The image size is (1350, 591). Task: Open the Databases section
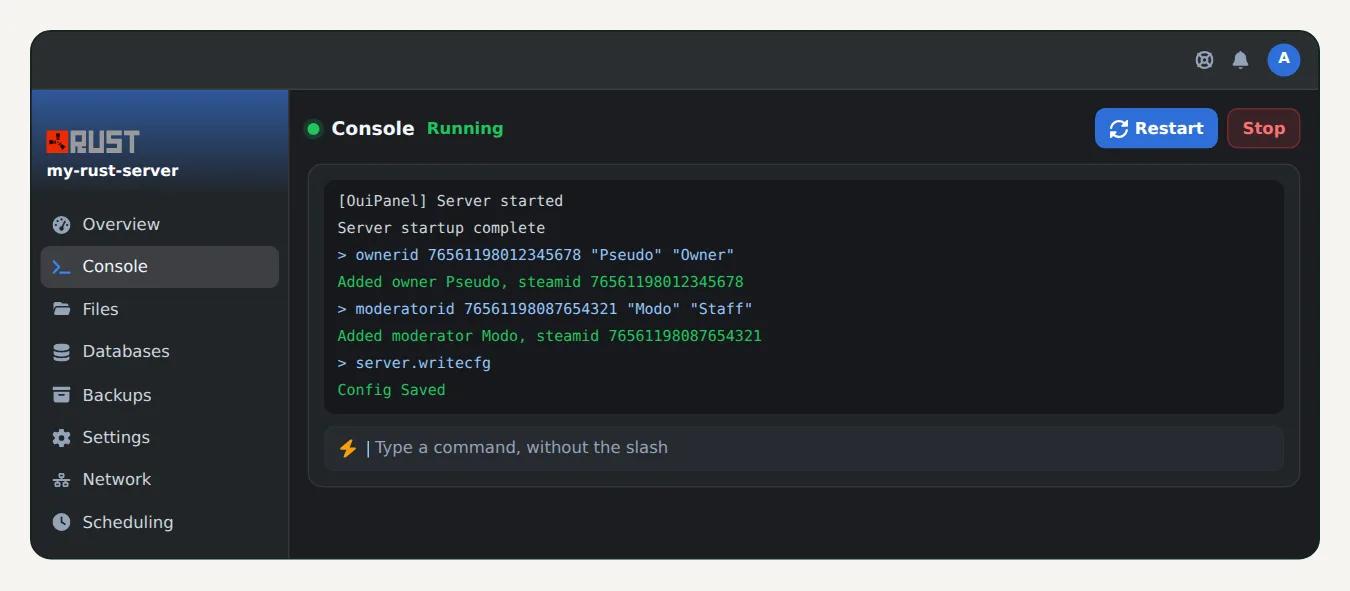160,352
